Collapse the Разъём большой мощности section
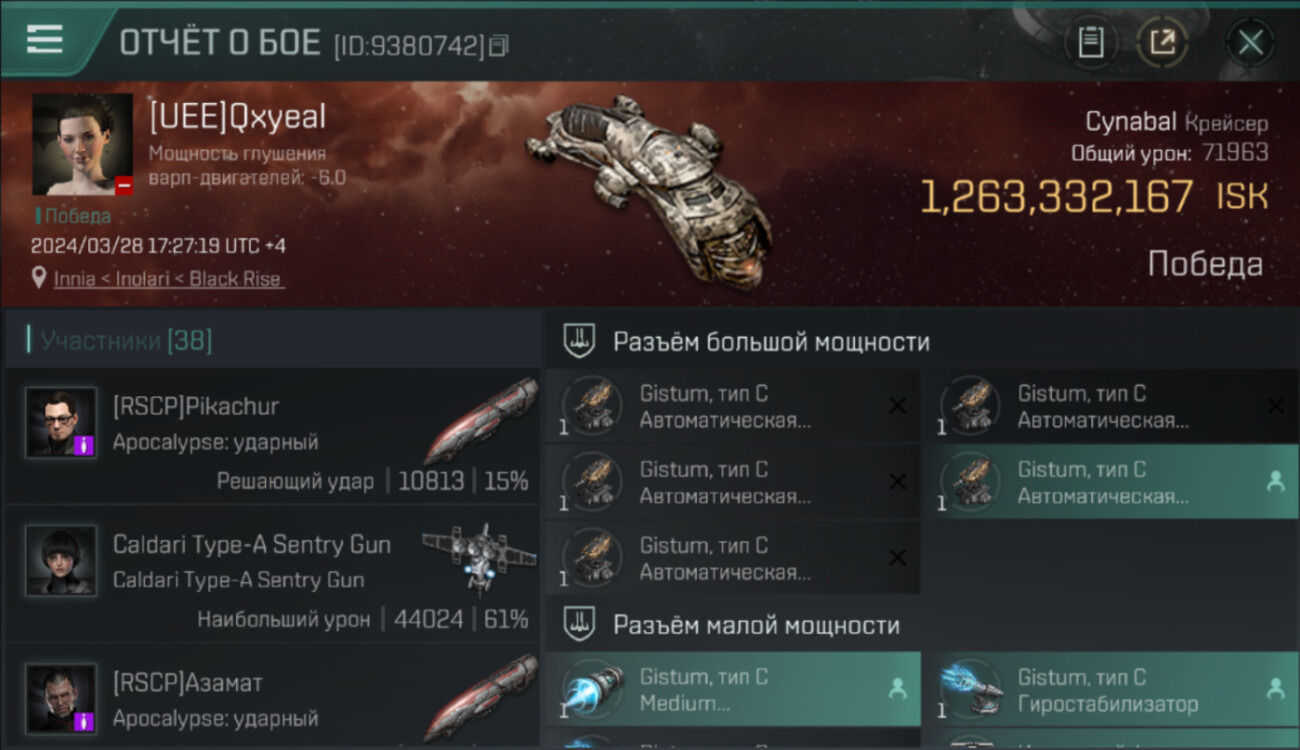The image size is (1300, 750). pyautogui.click(x=580, y=341)
